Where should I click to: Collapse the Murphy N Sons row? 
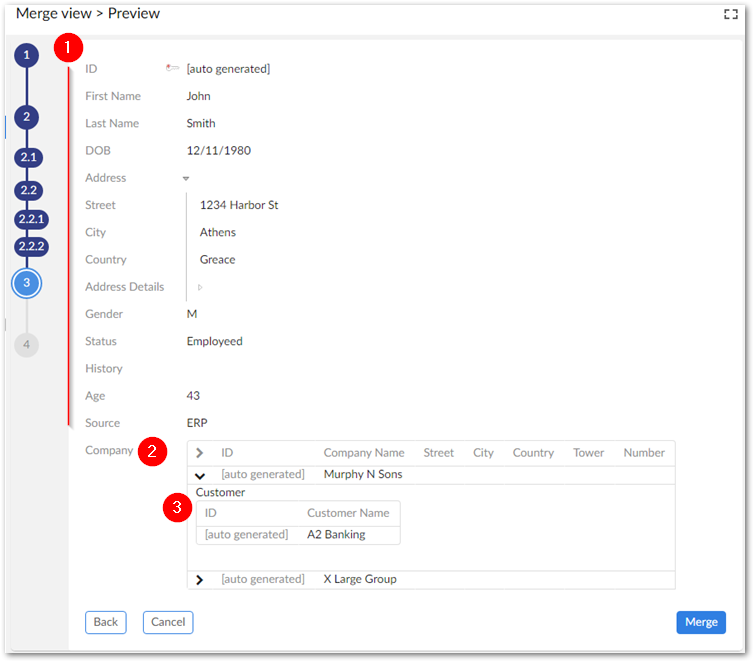point(200,476)
